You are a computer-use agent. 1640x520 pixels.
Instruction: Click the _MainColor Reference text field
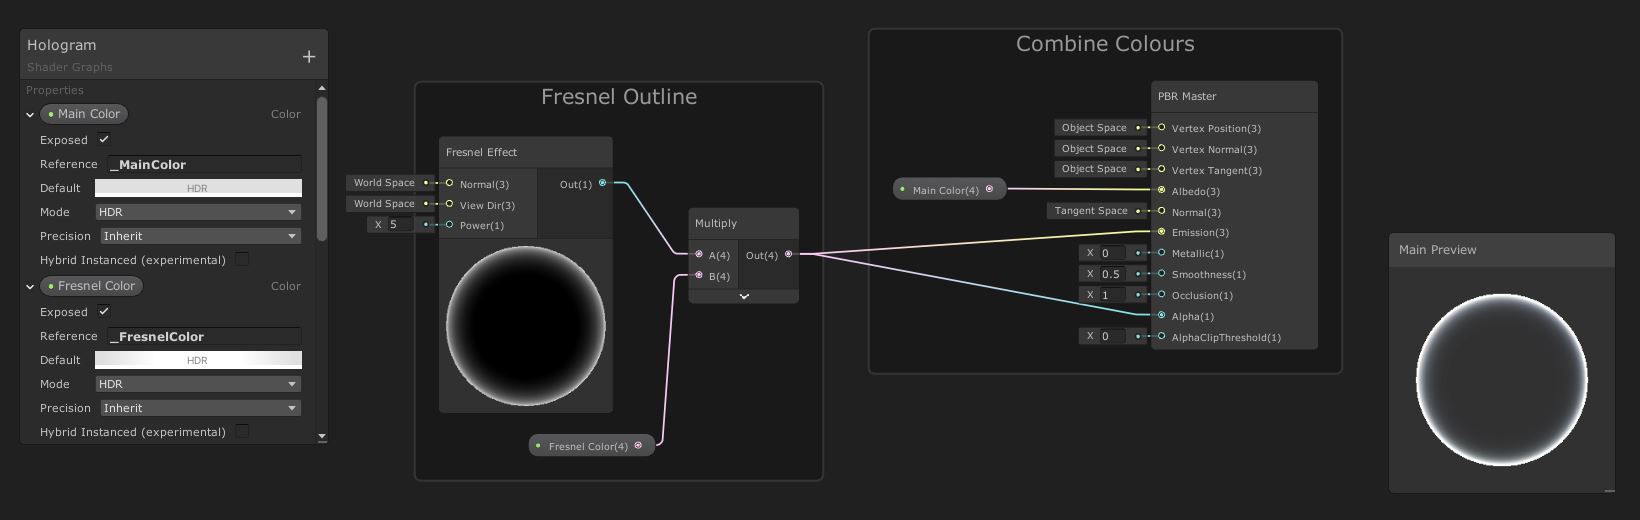tap(204, 165)
